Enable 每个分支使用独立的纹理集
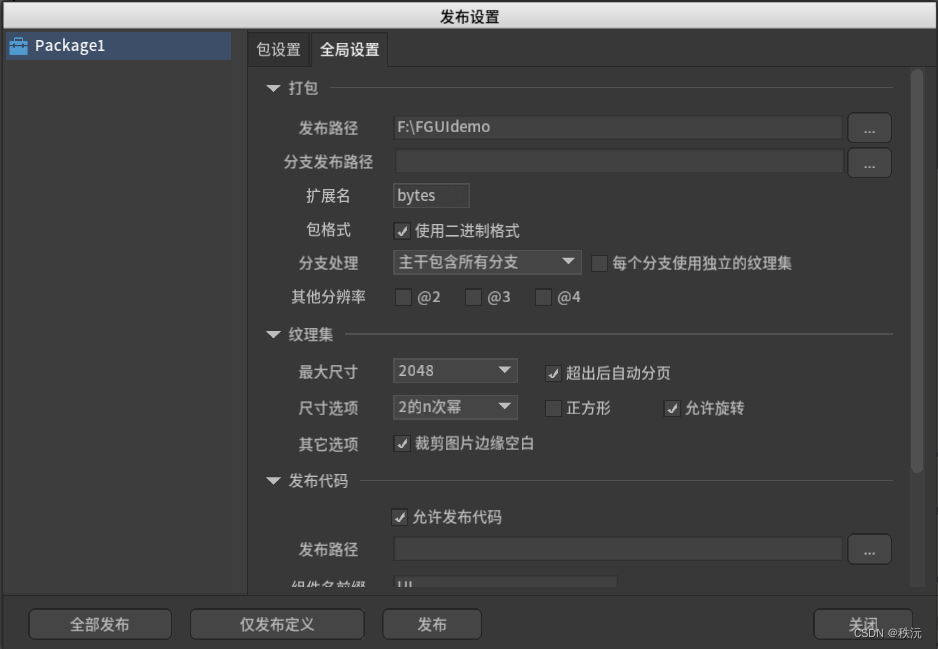 (x=599, y=262)
